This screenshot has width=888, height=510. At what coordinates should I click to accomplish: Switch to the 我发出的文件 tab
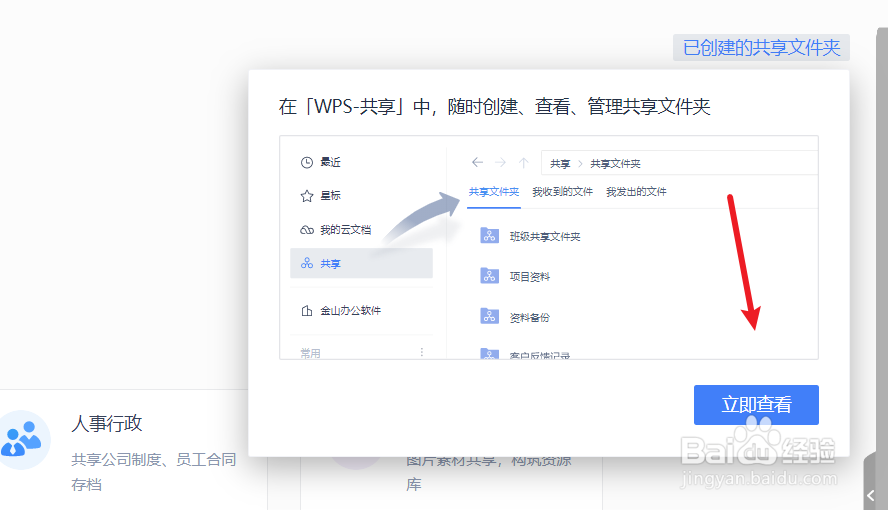[636, 192]
